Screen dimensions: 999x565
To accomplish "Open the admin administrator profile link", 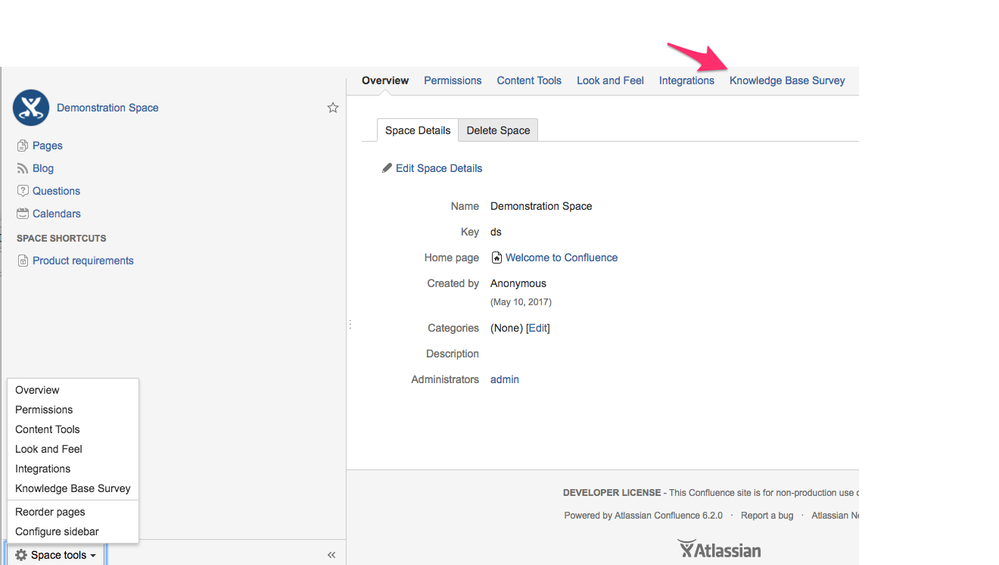I will point(505,379).
